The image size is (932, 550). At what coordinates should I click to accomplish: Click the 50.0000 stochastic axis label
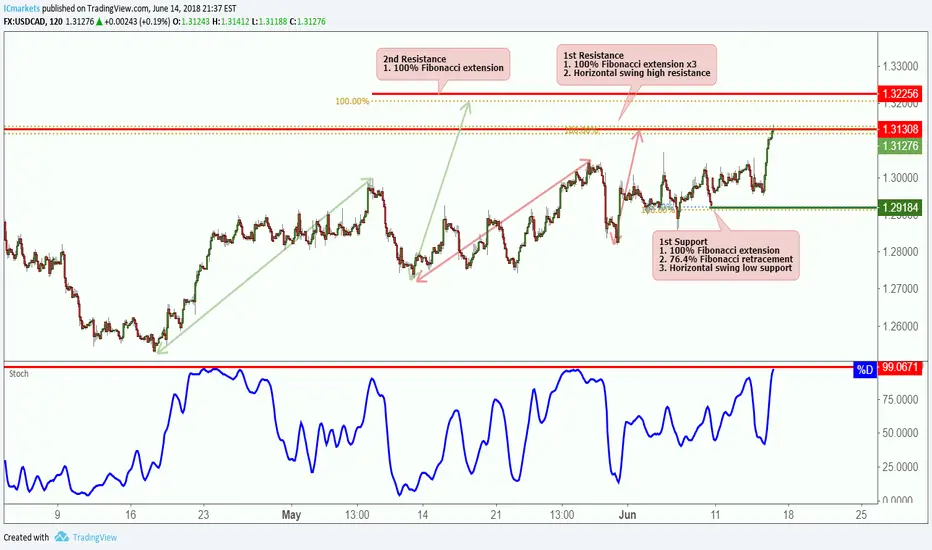(x=900, y=433)
